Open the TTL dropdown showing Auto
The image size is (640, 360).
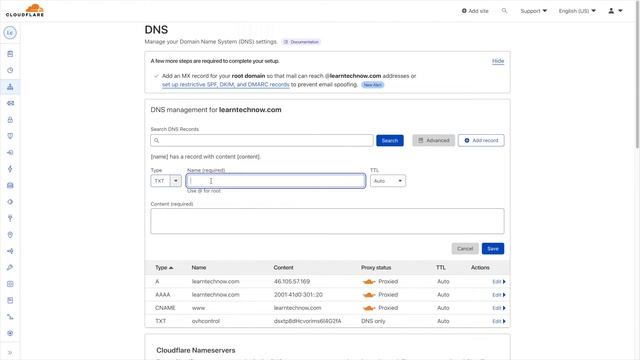pyautogui.click(x=388, y=181)
